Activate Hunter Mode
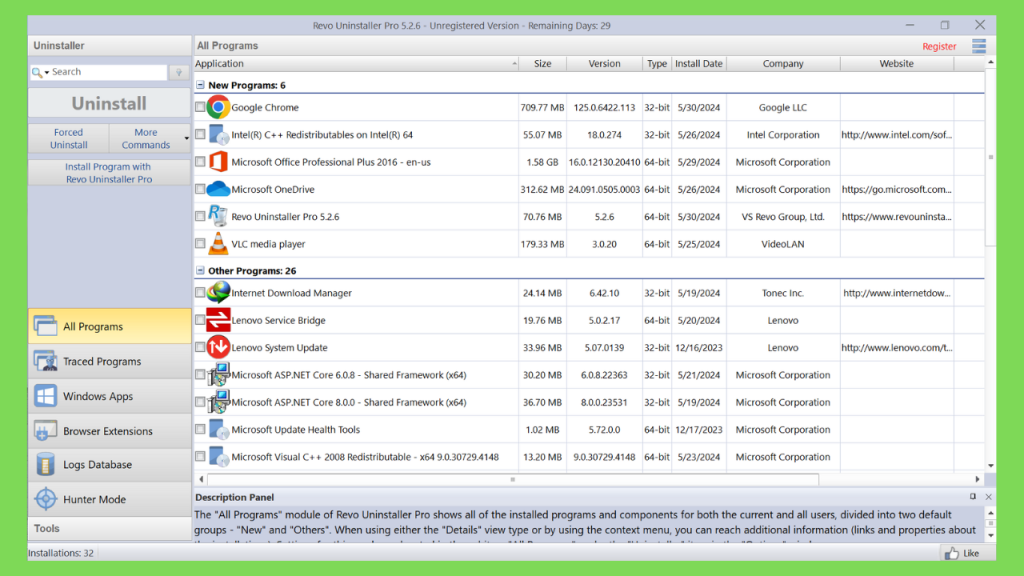 pos(110,499)
